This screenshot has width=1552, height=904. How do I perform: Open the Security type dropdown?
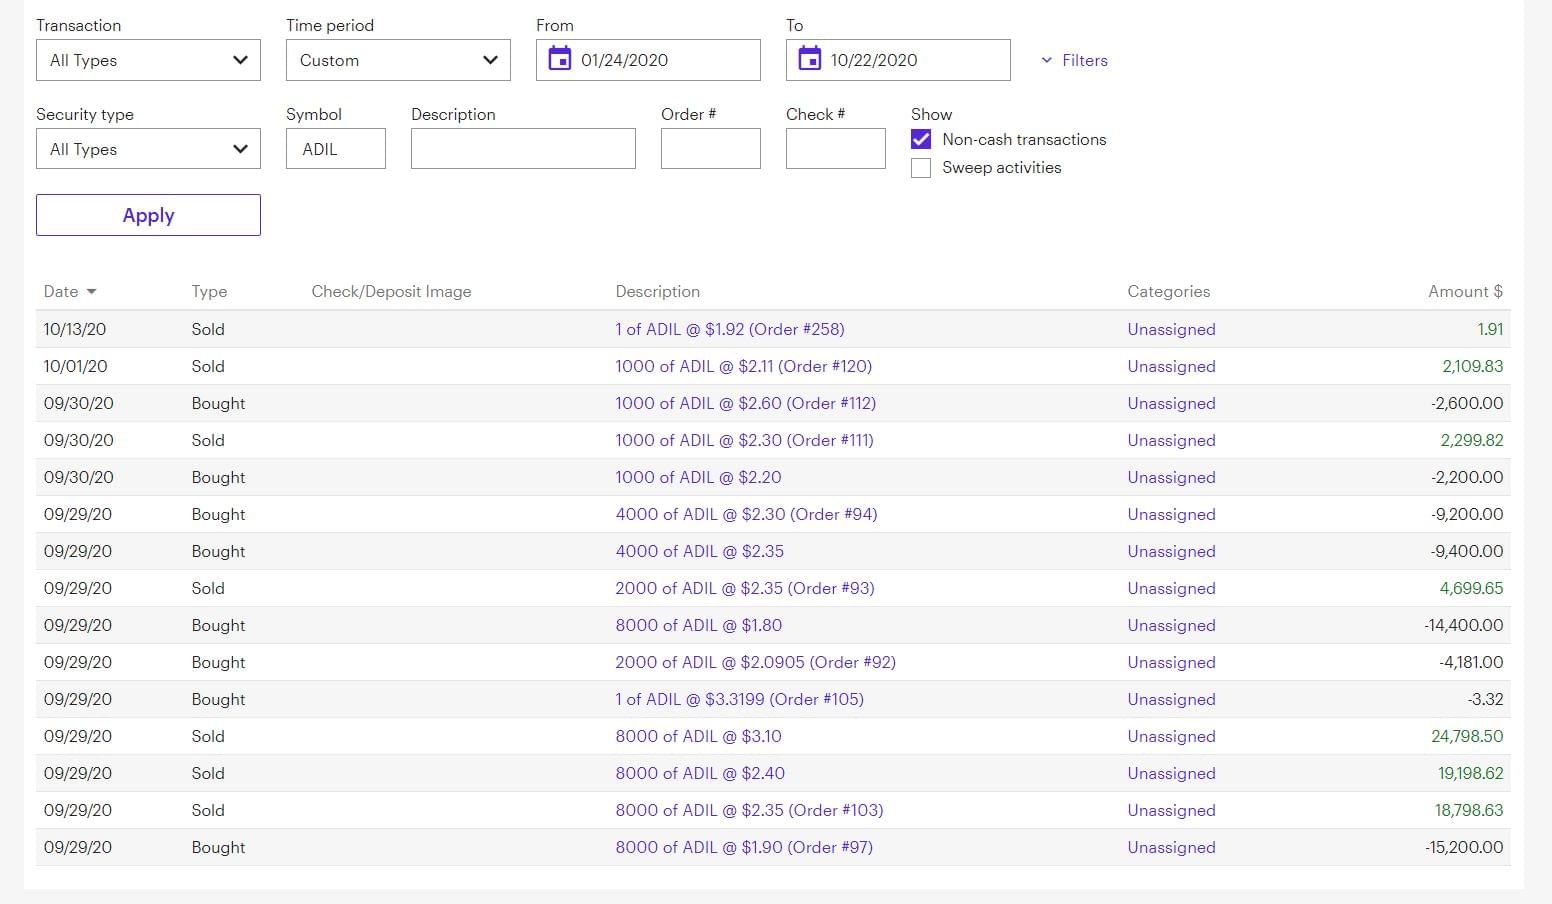(148, 149)
